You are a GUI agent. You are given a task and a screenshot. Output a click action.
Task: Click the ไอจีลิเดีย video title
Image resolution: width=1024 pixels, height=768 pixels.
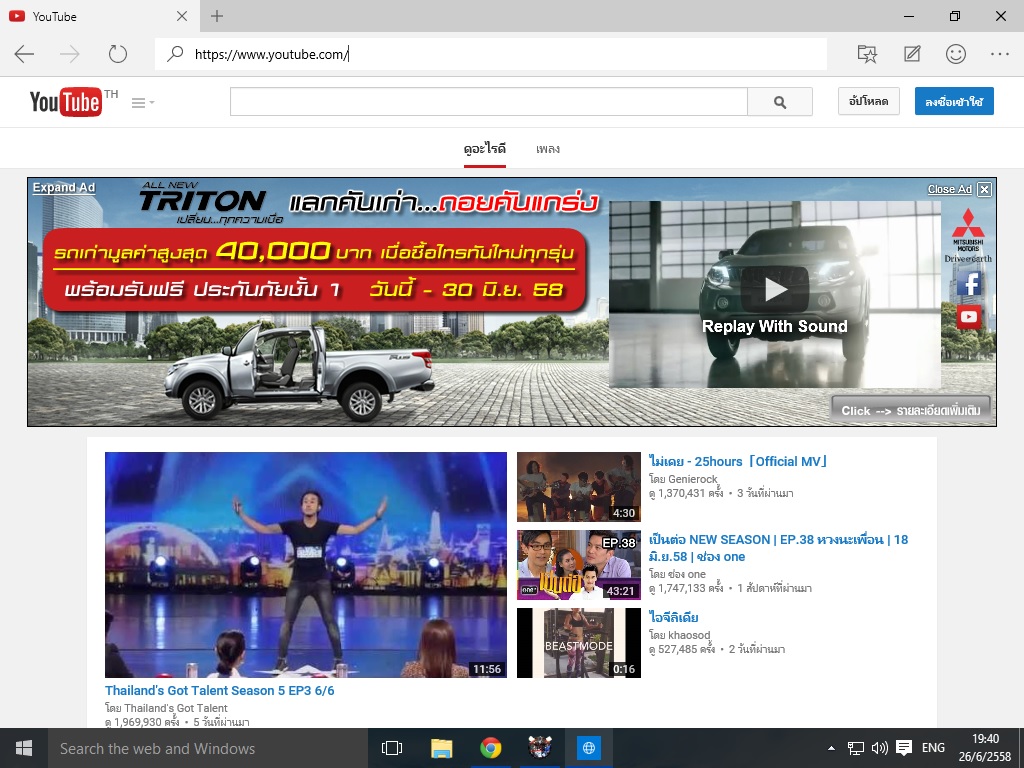[673, 617]
